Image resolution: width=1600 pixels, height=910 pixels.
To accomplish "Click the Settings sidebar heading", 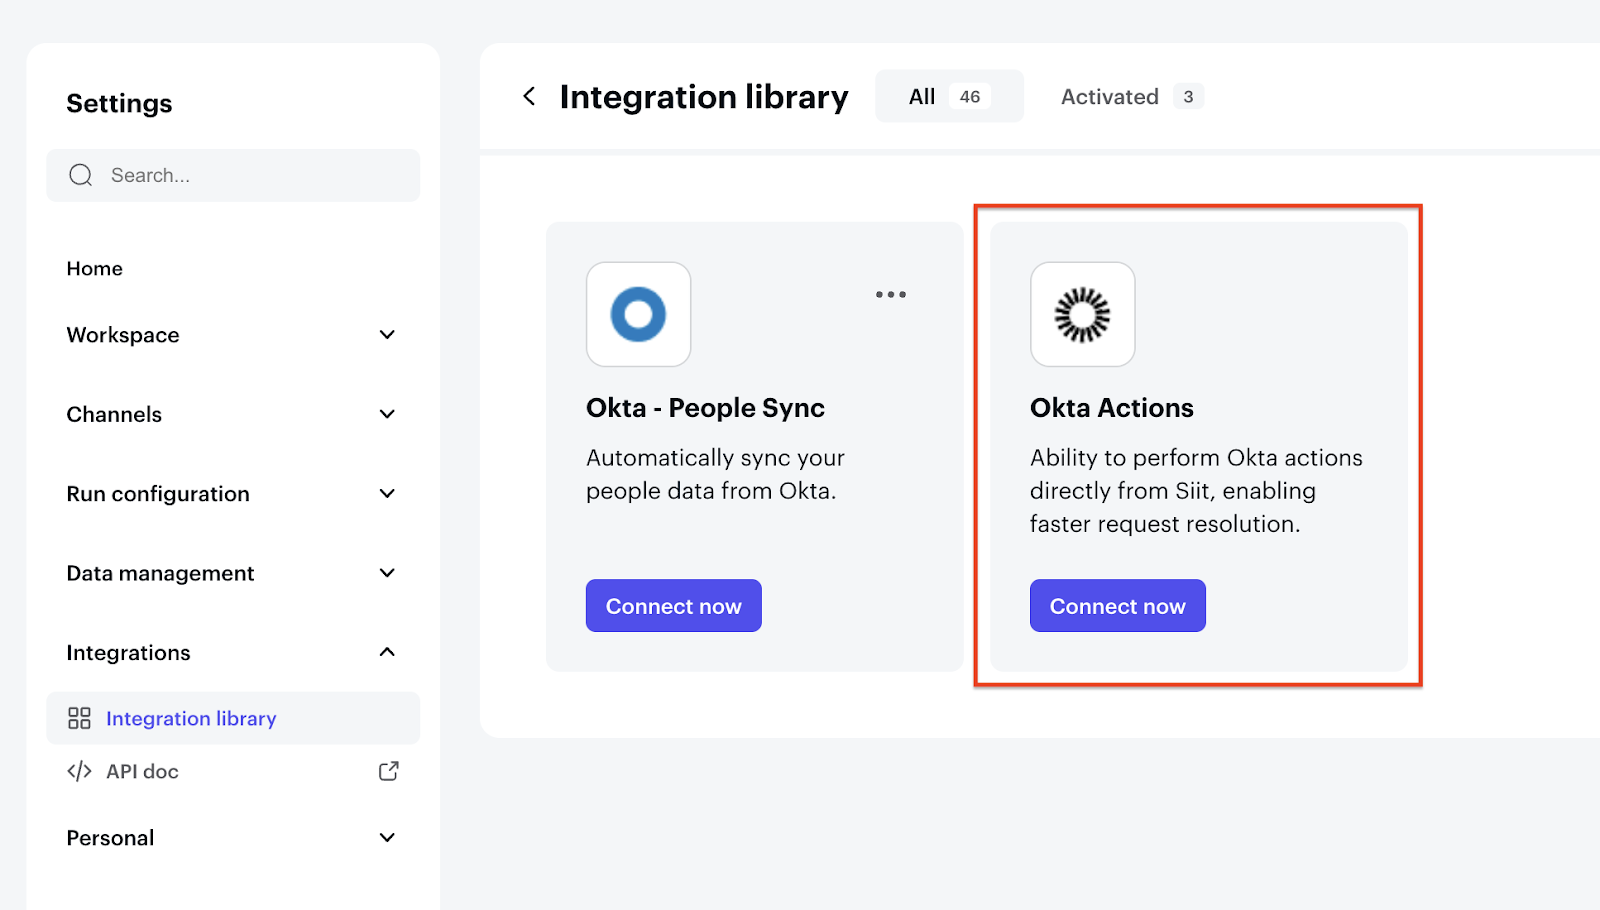I will pos(119,103).
